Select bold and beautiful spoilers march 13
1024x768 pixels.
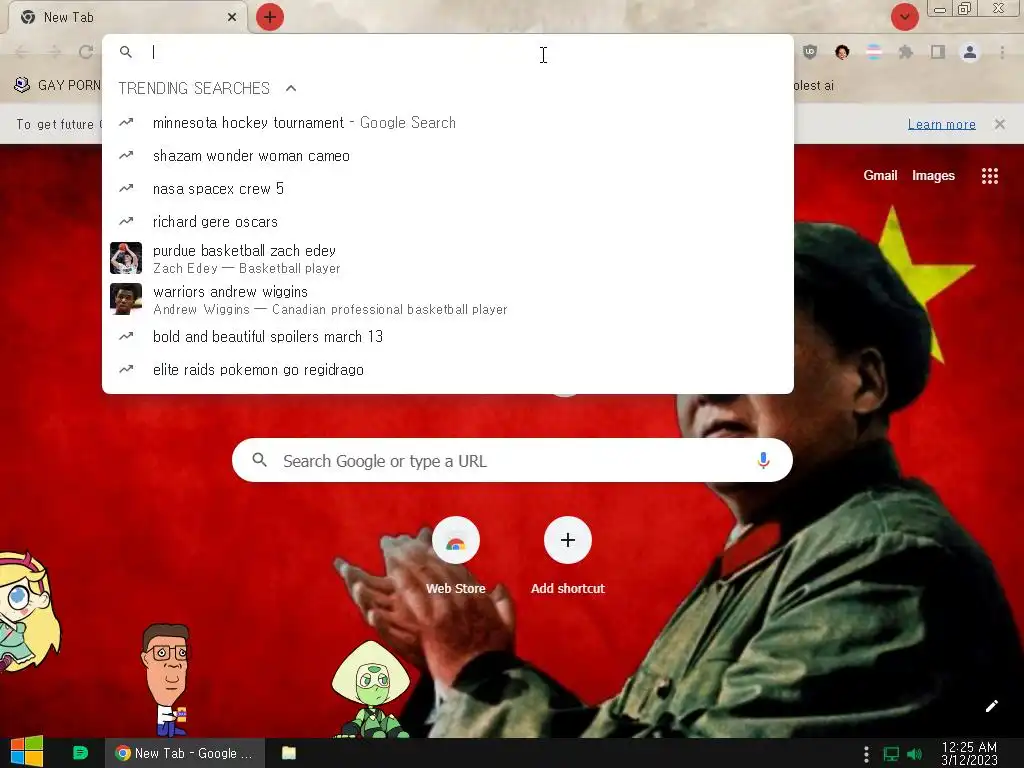tap(448, 336)
